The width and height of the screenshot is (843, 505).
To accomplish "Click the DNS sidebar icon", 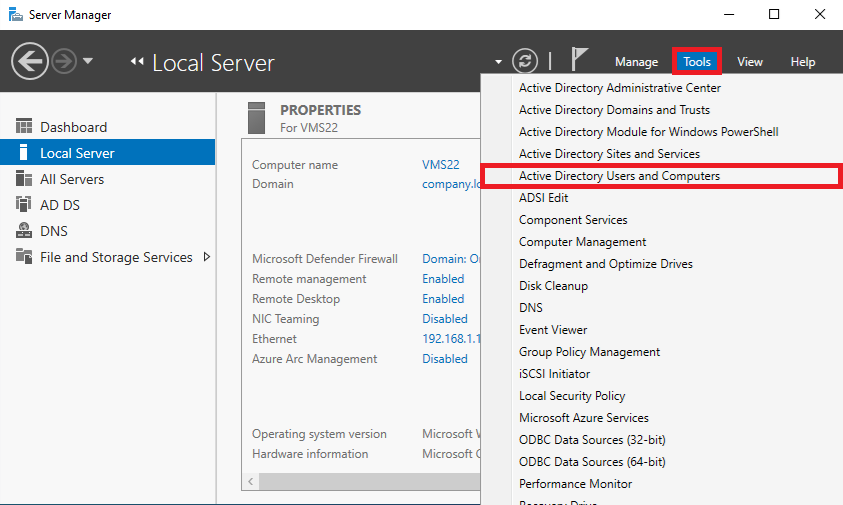I will point(24,230).
